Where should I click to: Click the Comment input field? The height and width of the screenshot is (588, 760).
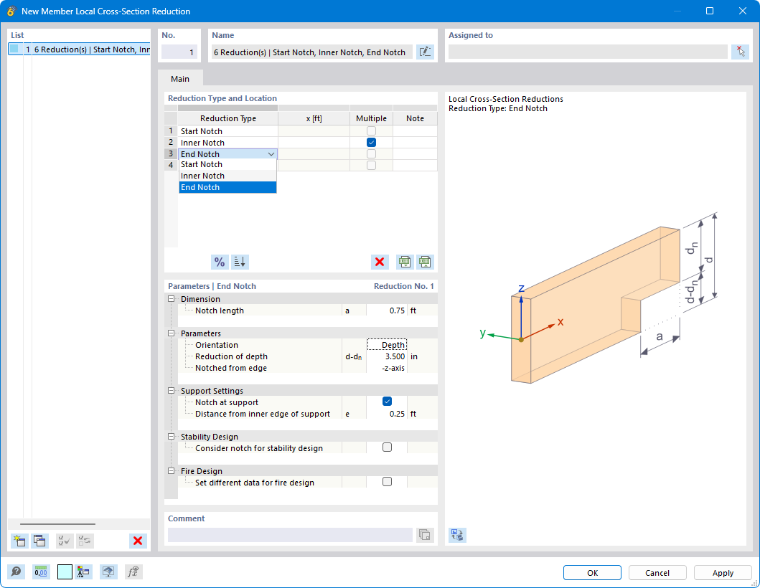[290, 535]
